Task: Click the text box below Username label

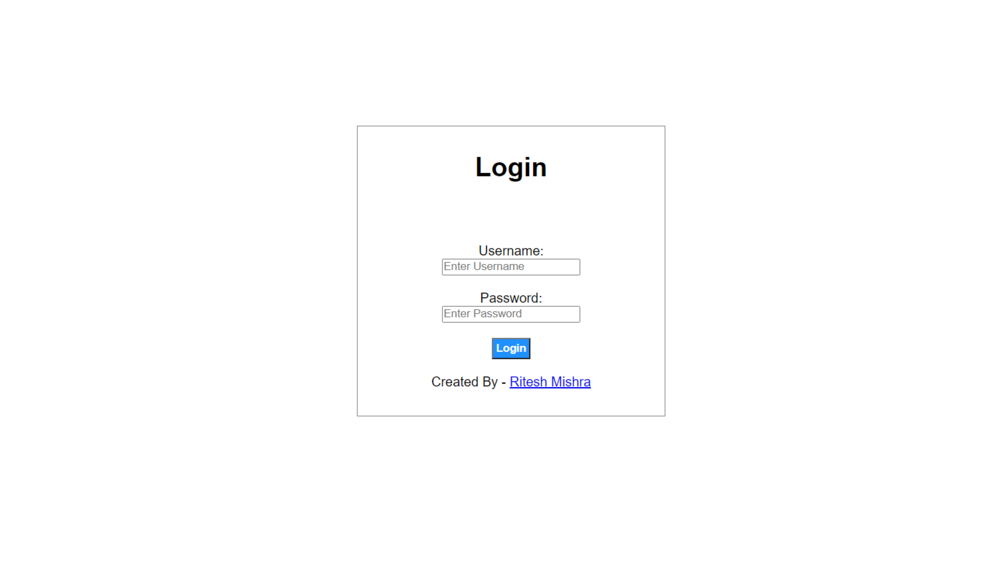Action: (x=511, y=267)
